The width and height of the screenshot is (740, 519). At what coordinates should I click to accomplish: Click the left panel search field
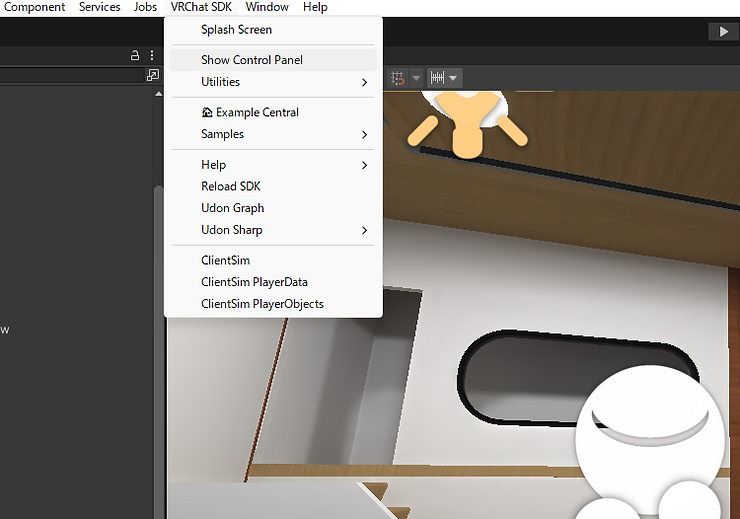tap(71, 75)
